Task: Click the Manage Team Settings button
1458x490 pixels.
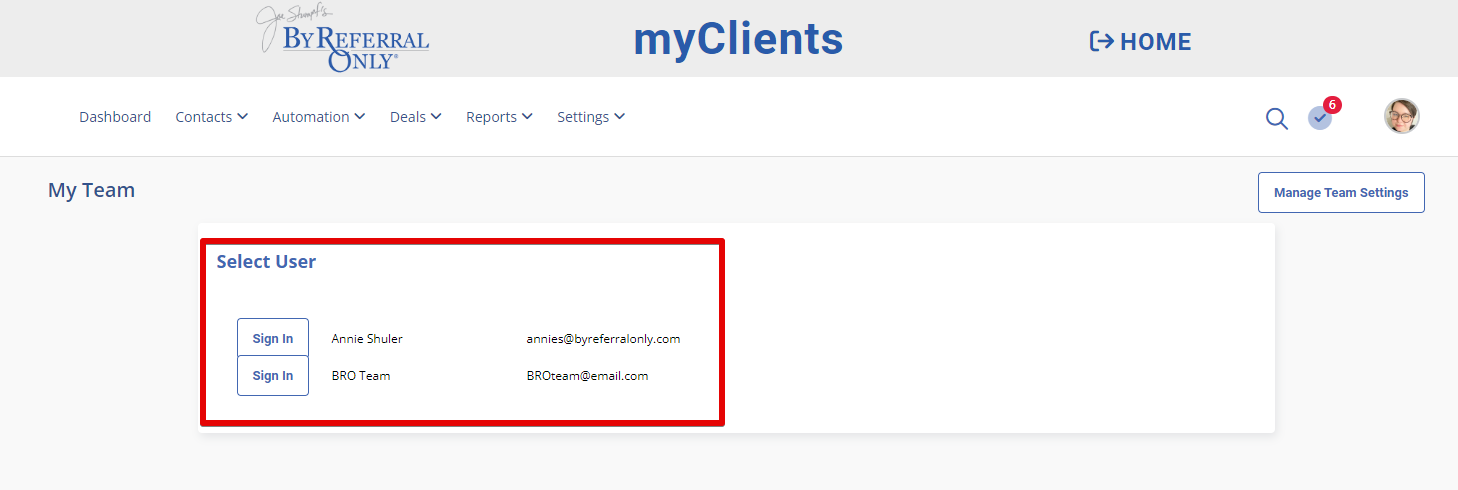Action: point(1341,193)
